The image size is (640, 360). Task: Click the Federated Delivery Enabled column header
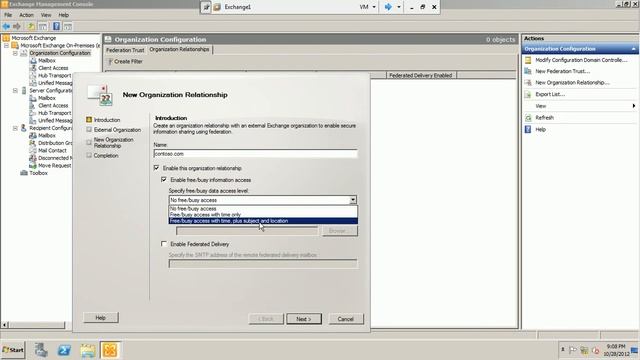[421, 76]
